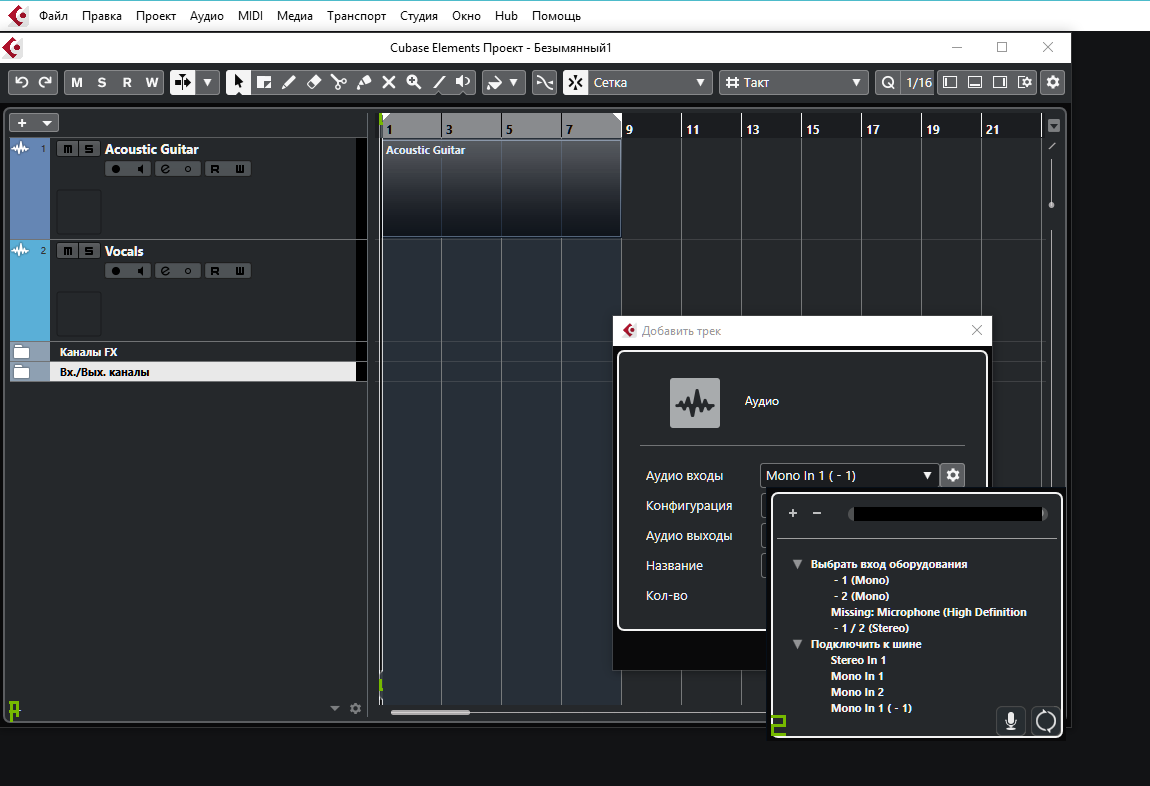Click the Acoustic Guitar audio clip
1150x786 pixels.
point(500,190)
